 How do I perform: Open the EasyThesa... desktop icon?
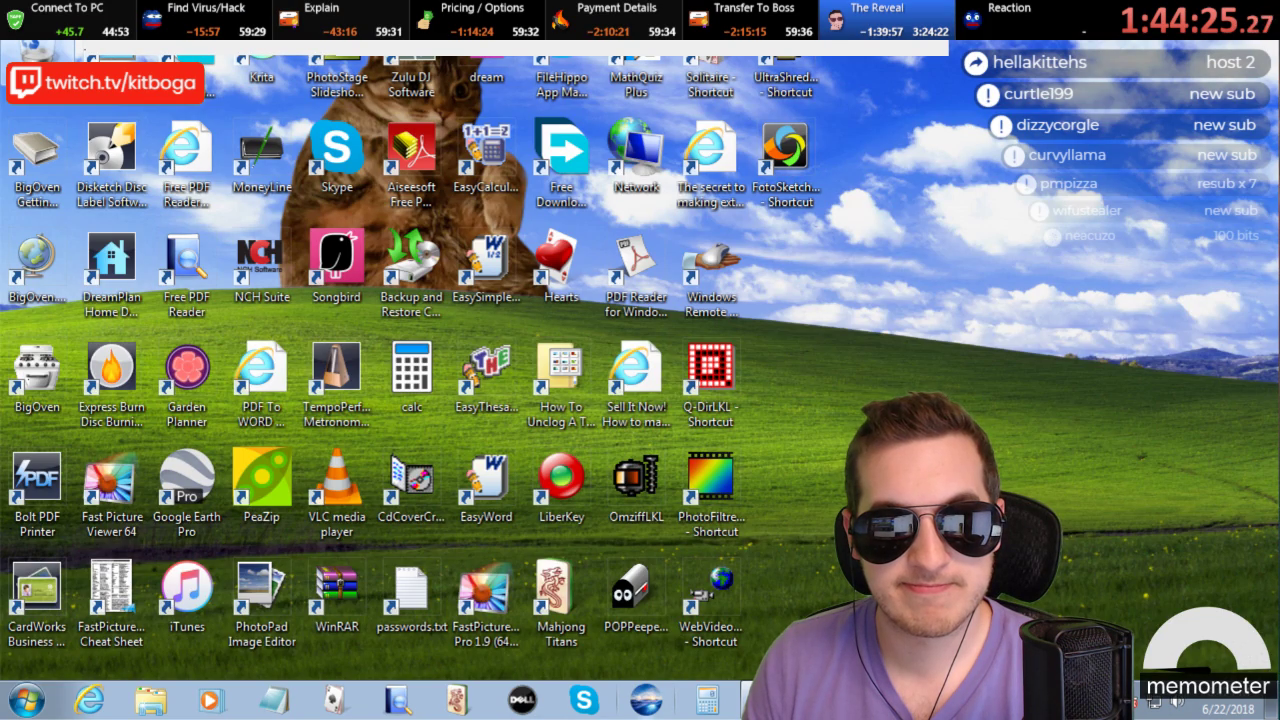[486, 377]
